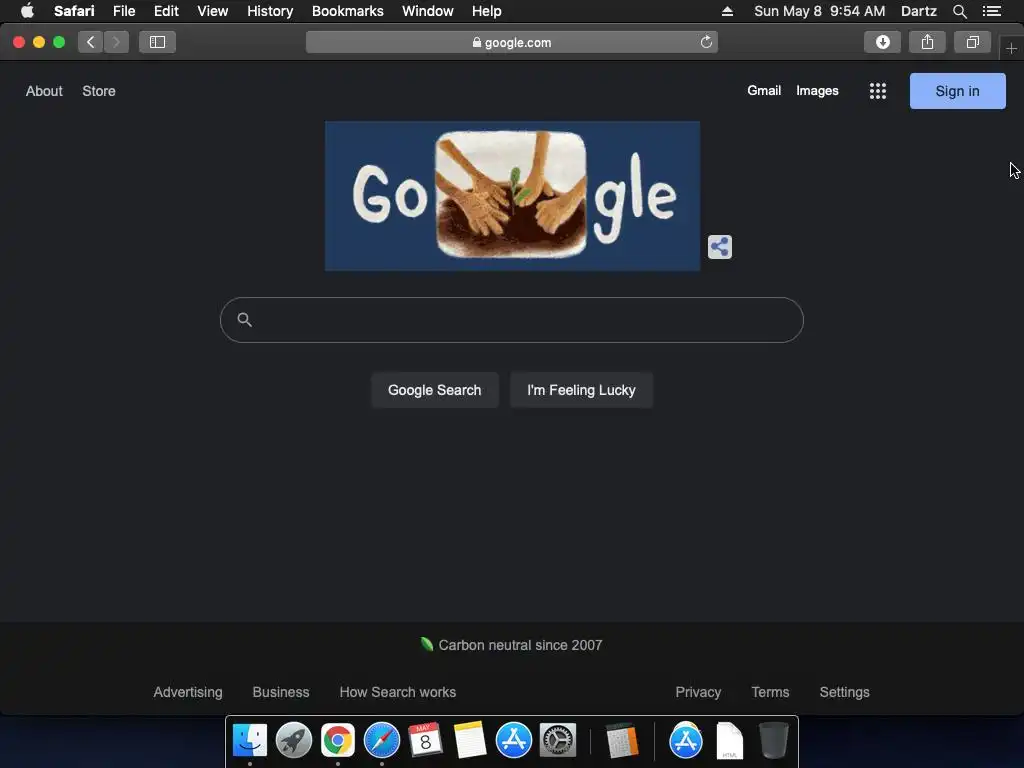Open the Privacy footer link
Viewport: 1024px width, 768px height.
click(x=698, y=692)
